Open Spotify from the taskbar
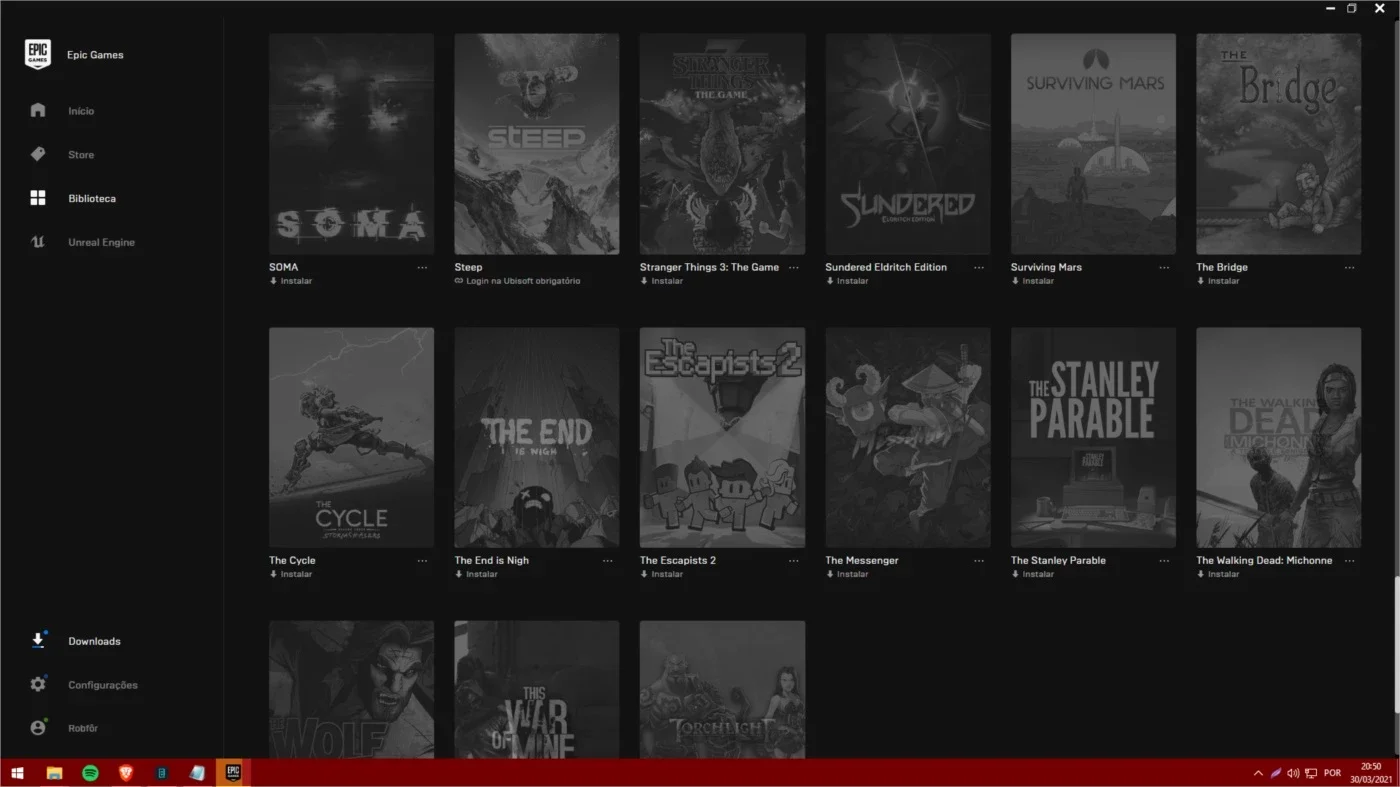The image size is (1400, 787). pyautogui.click(x=90, y=773)
